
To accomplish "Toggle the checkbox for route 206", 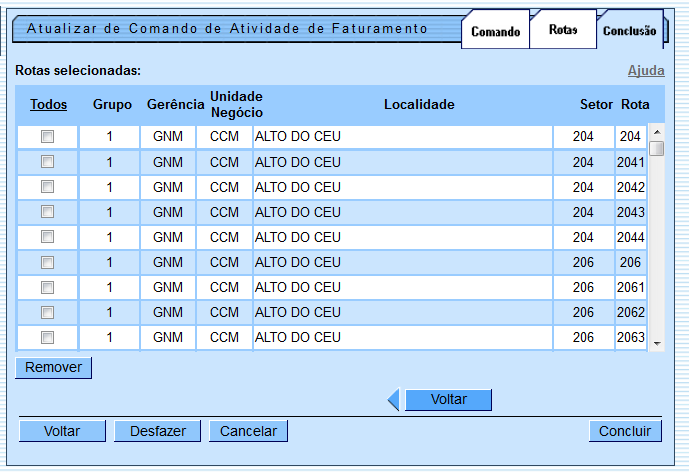I will tap(47, 262).
